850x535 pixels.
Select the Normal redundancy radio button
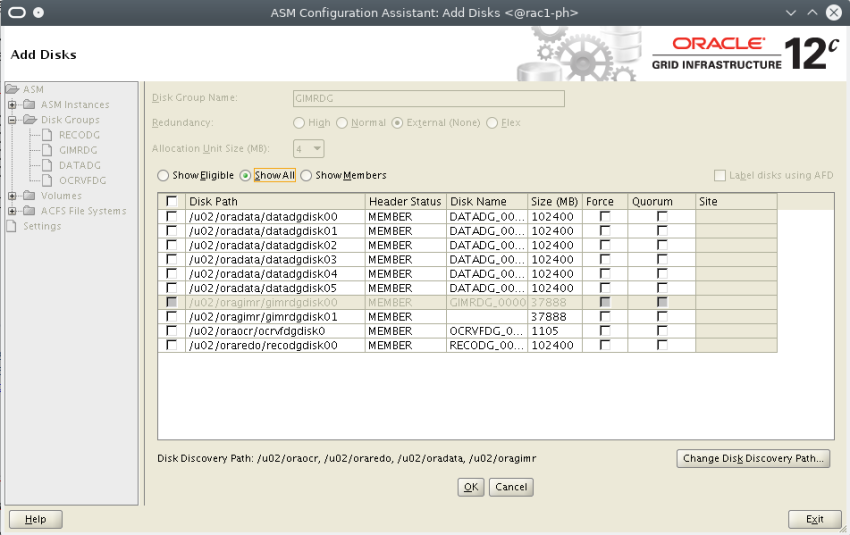click(x=342, y=123)
